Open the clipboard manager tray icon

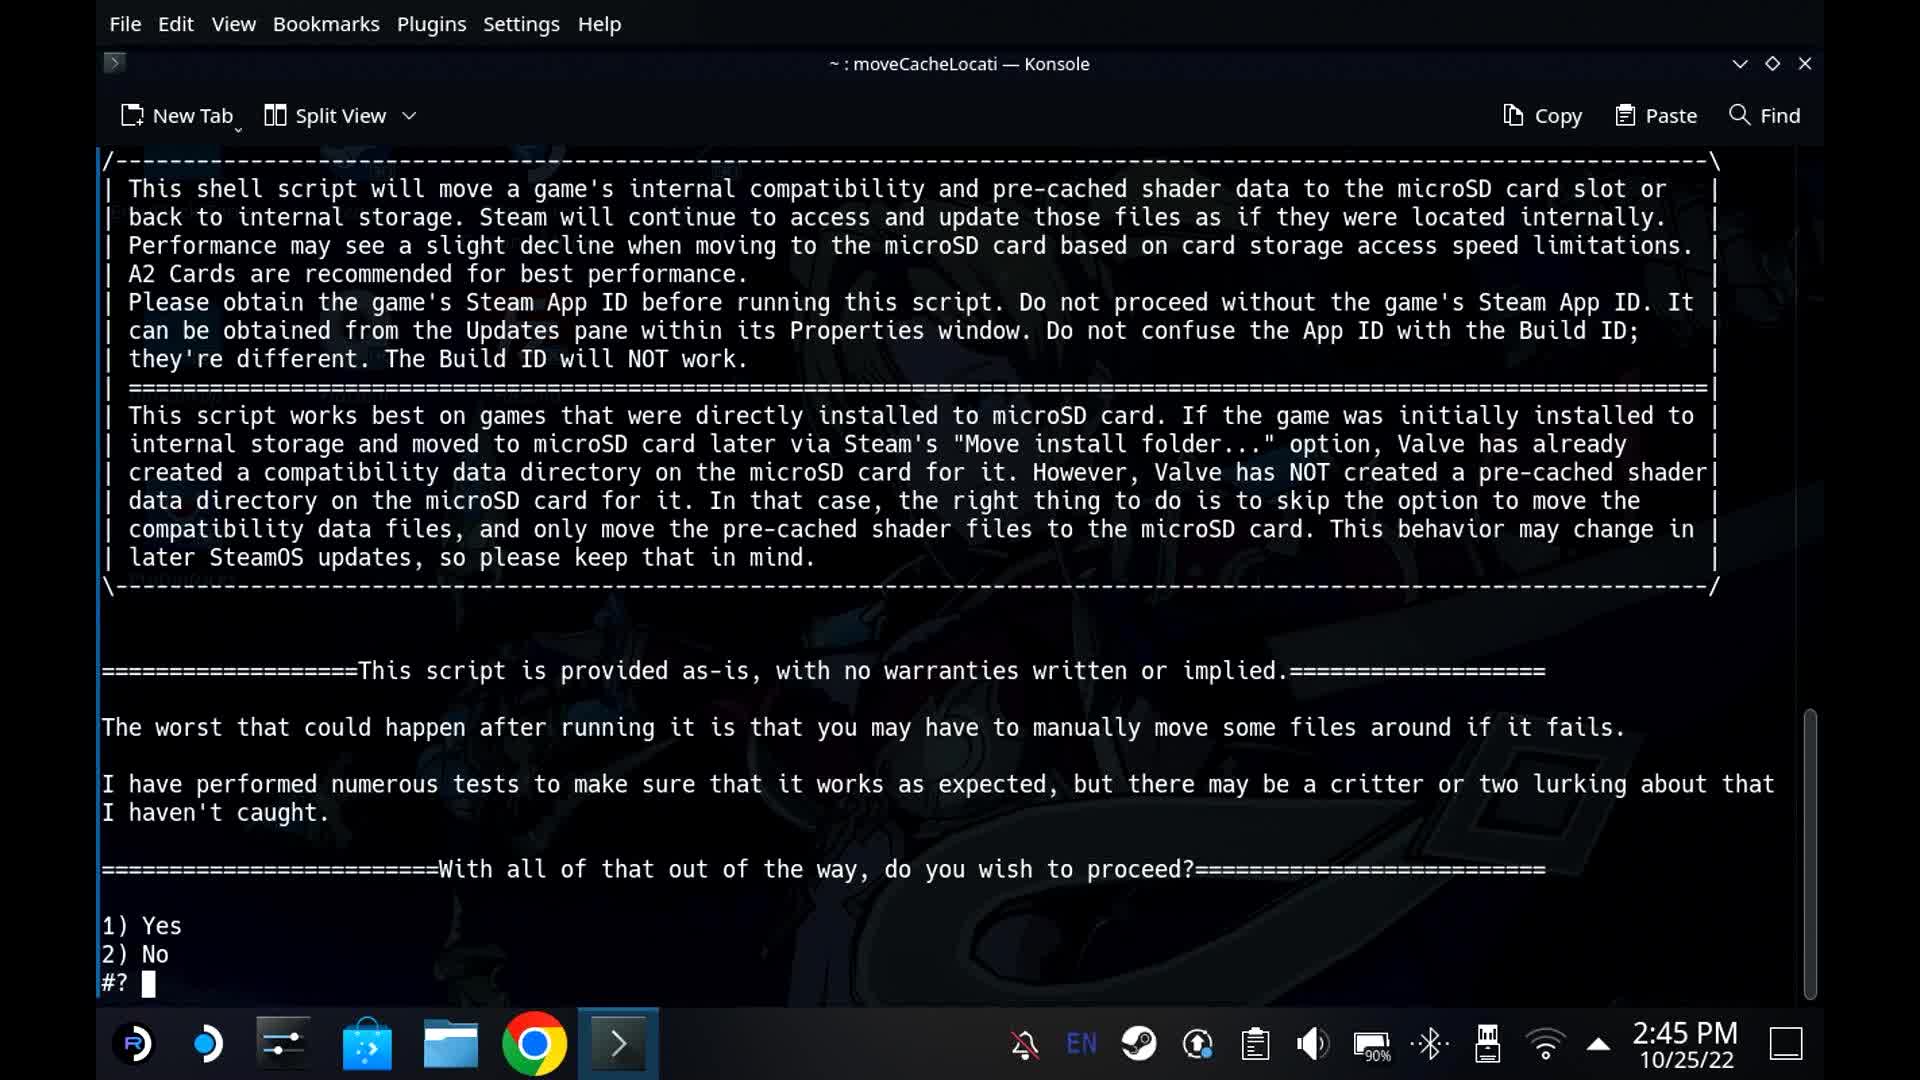(x=1256, y=1043)
